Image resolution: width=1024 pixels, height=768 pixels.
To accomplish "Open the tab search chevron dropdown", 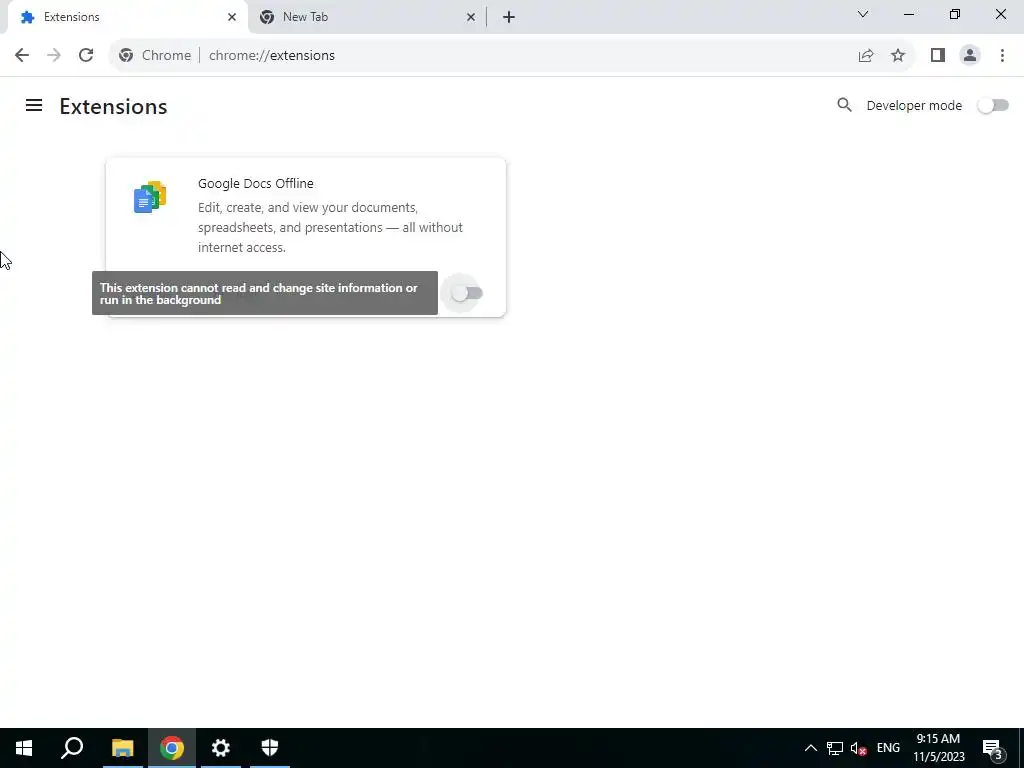I will [863, 14].
